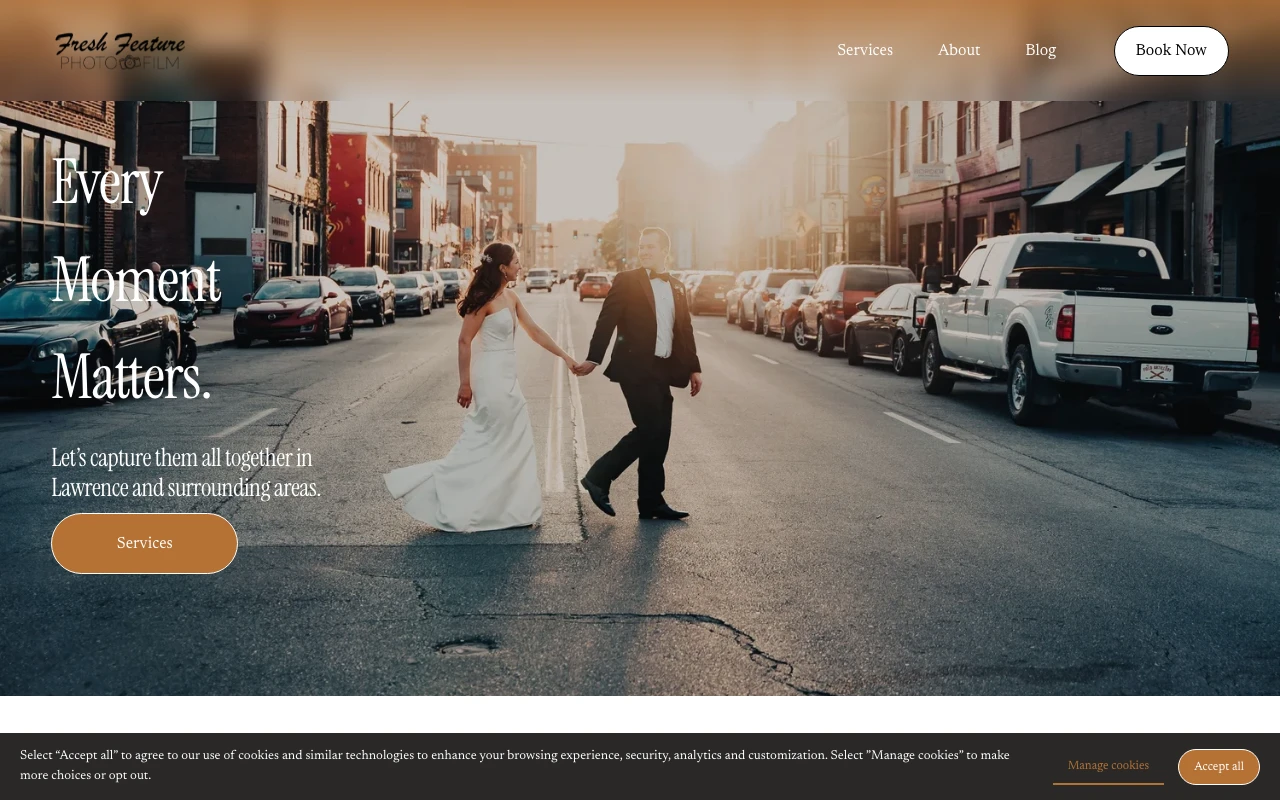
Task: Click the cookie consent message text
Action: point(514,765)
